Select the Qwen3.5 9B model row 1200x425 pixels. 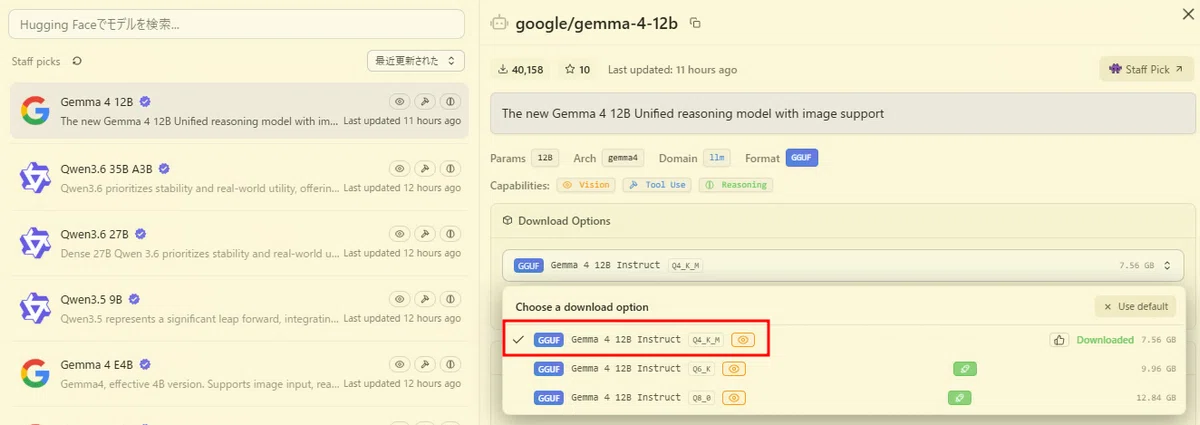pos(237,308)
